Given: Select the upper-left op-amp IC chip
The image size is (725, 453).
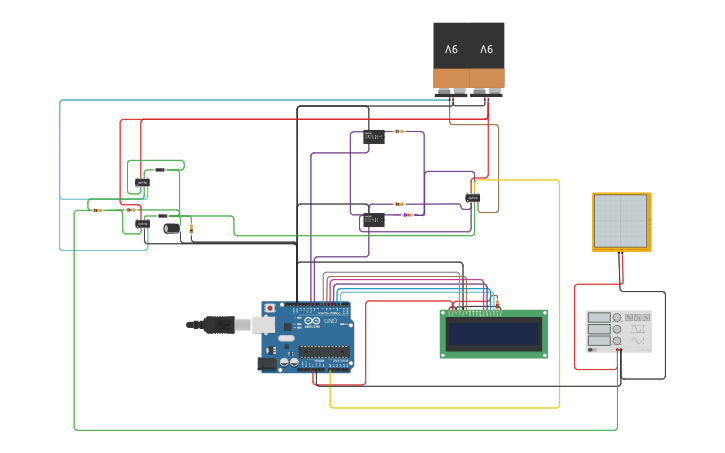Looking at the screenshot, I should point(142,182).
